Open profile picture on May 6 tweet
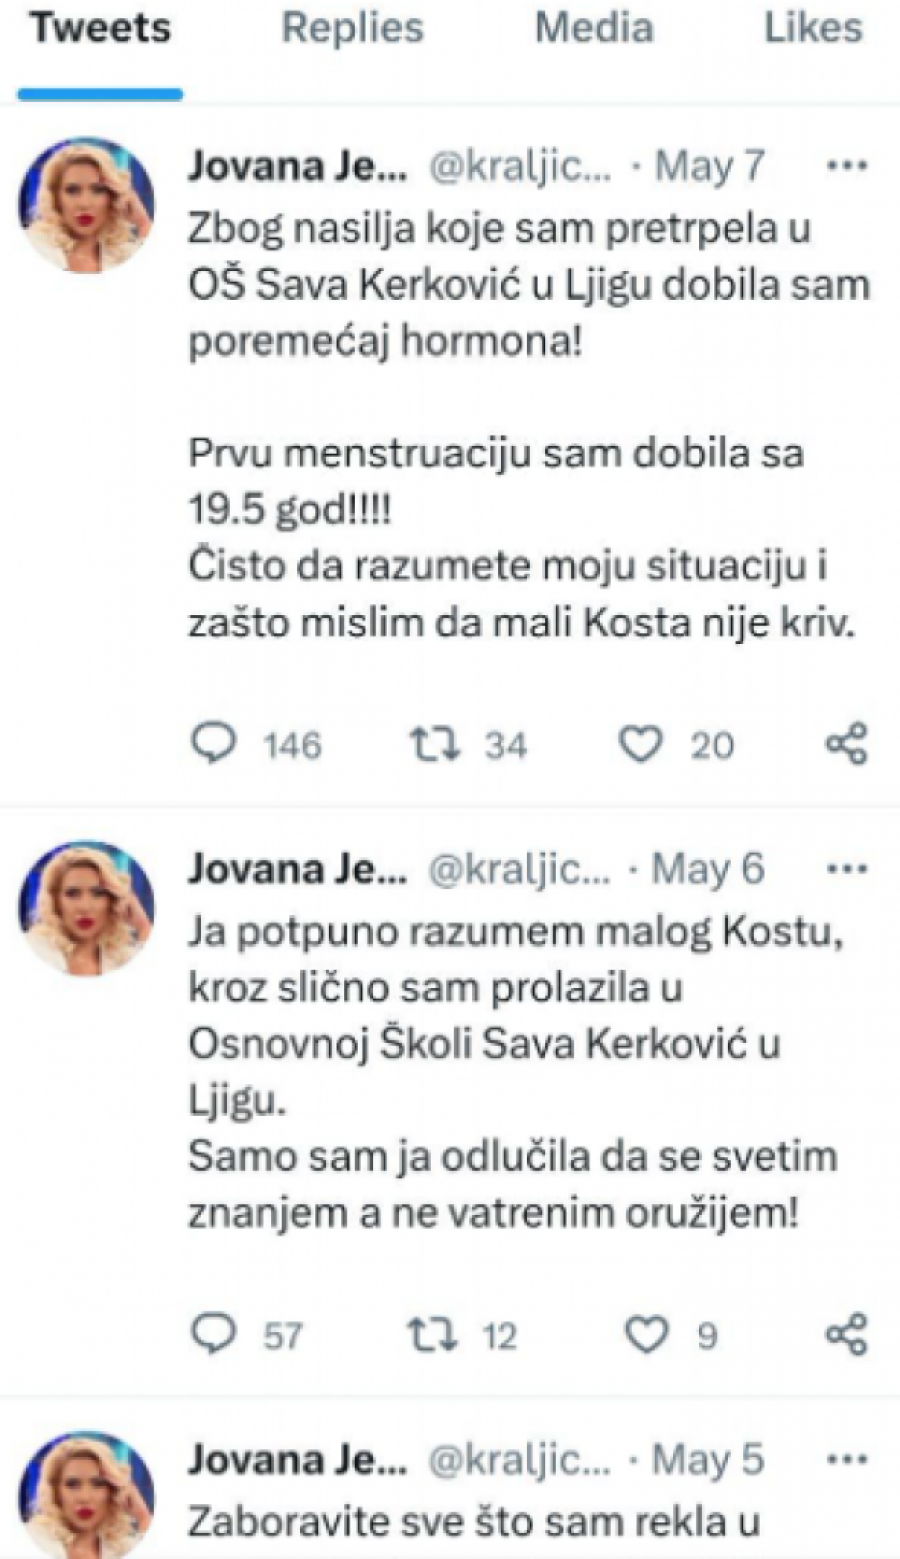Image resolution: width=900 pixels, height=1559 pixels. pos(86,908)
